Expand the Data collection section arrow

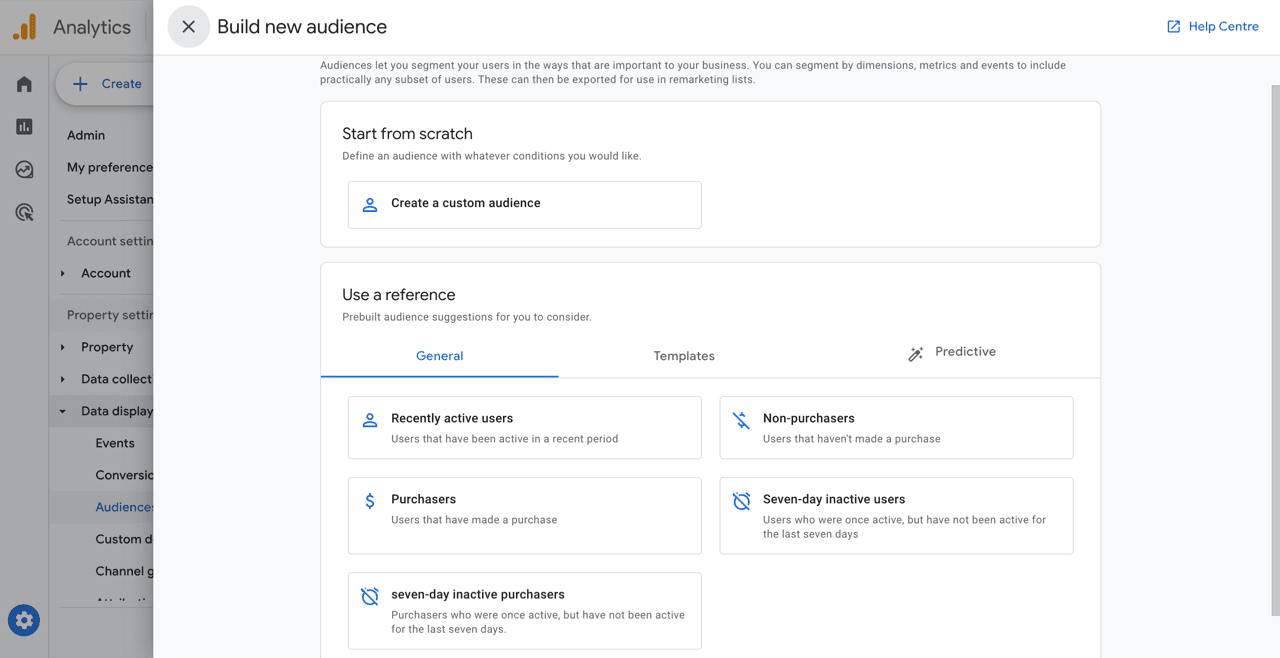pos(63,379)
